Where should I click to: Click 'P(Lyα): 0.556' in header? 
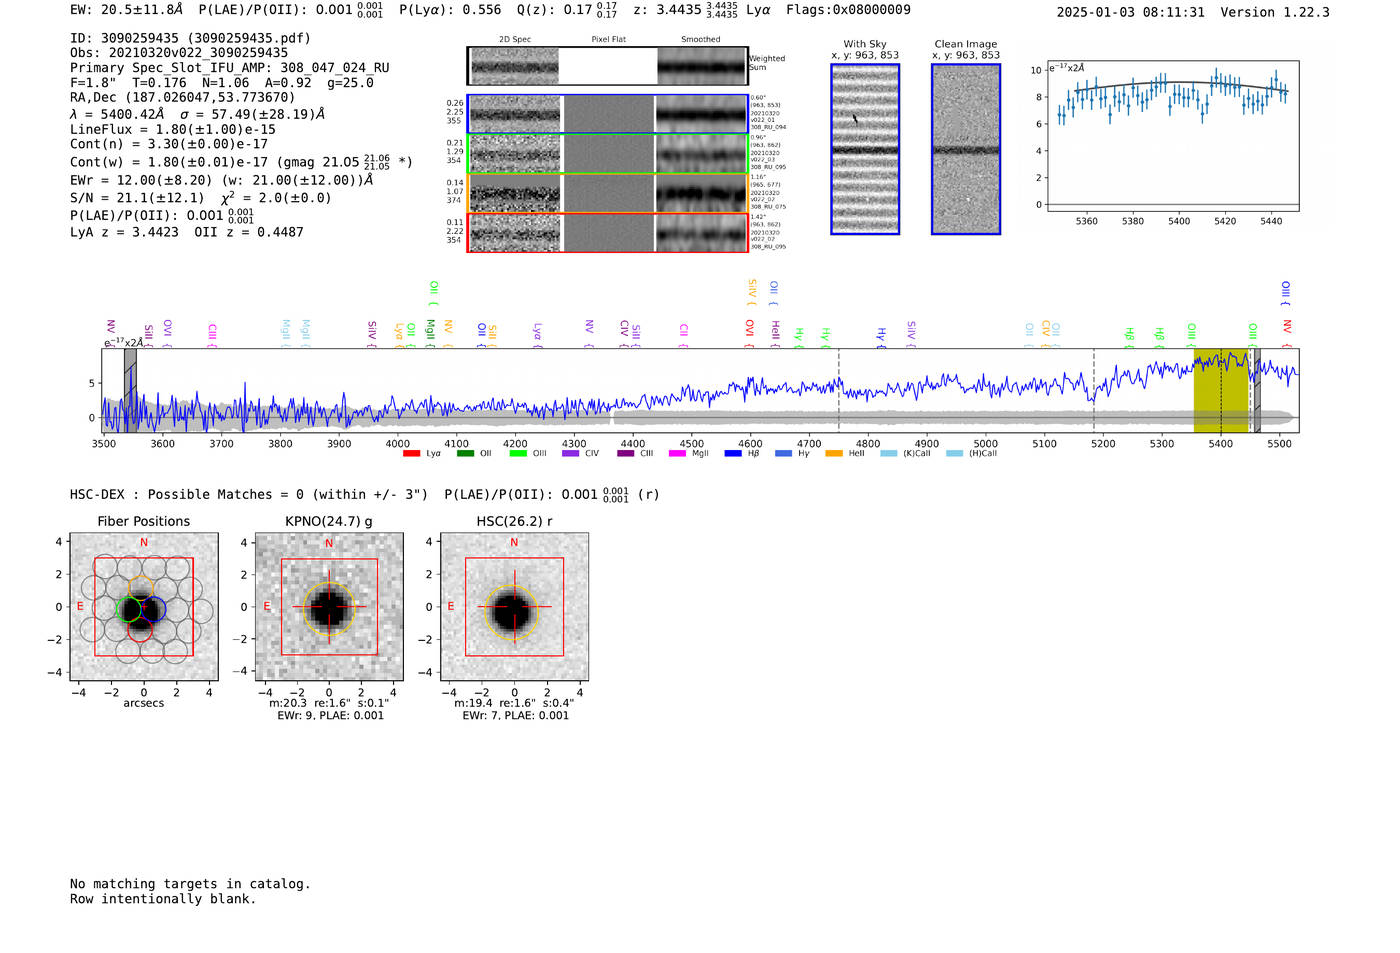click(450, 9)
